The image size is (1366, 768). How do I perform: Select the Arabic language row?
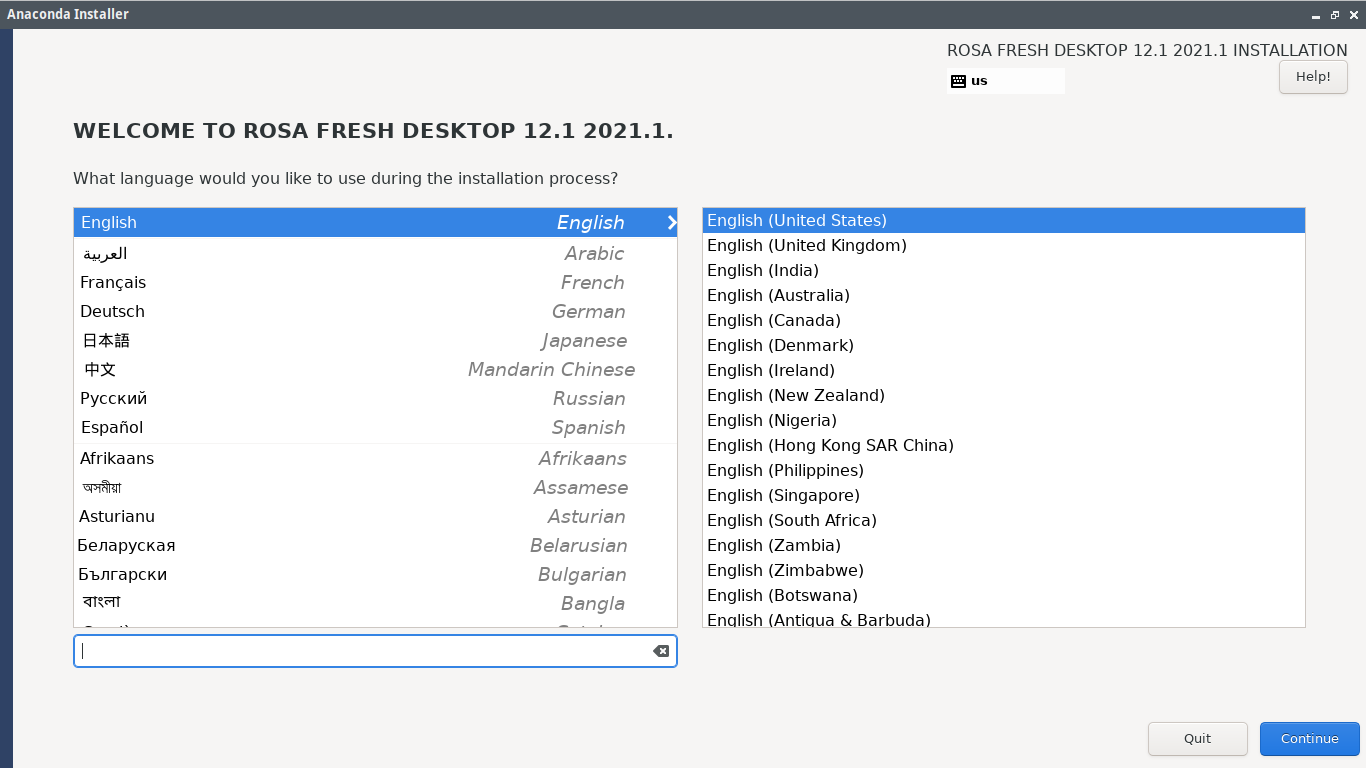[x=376, y=253]
